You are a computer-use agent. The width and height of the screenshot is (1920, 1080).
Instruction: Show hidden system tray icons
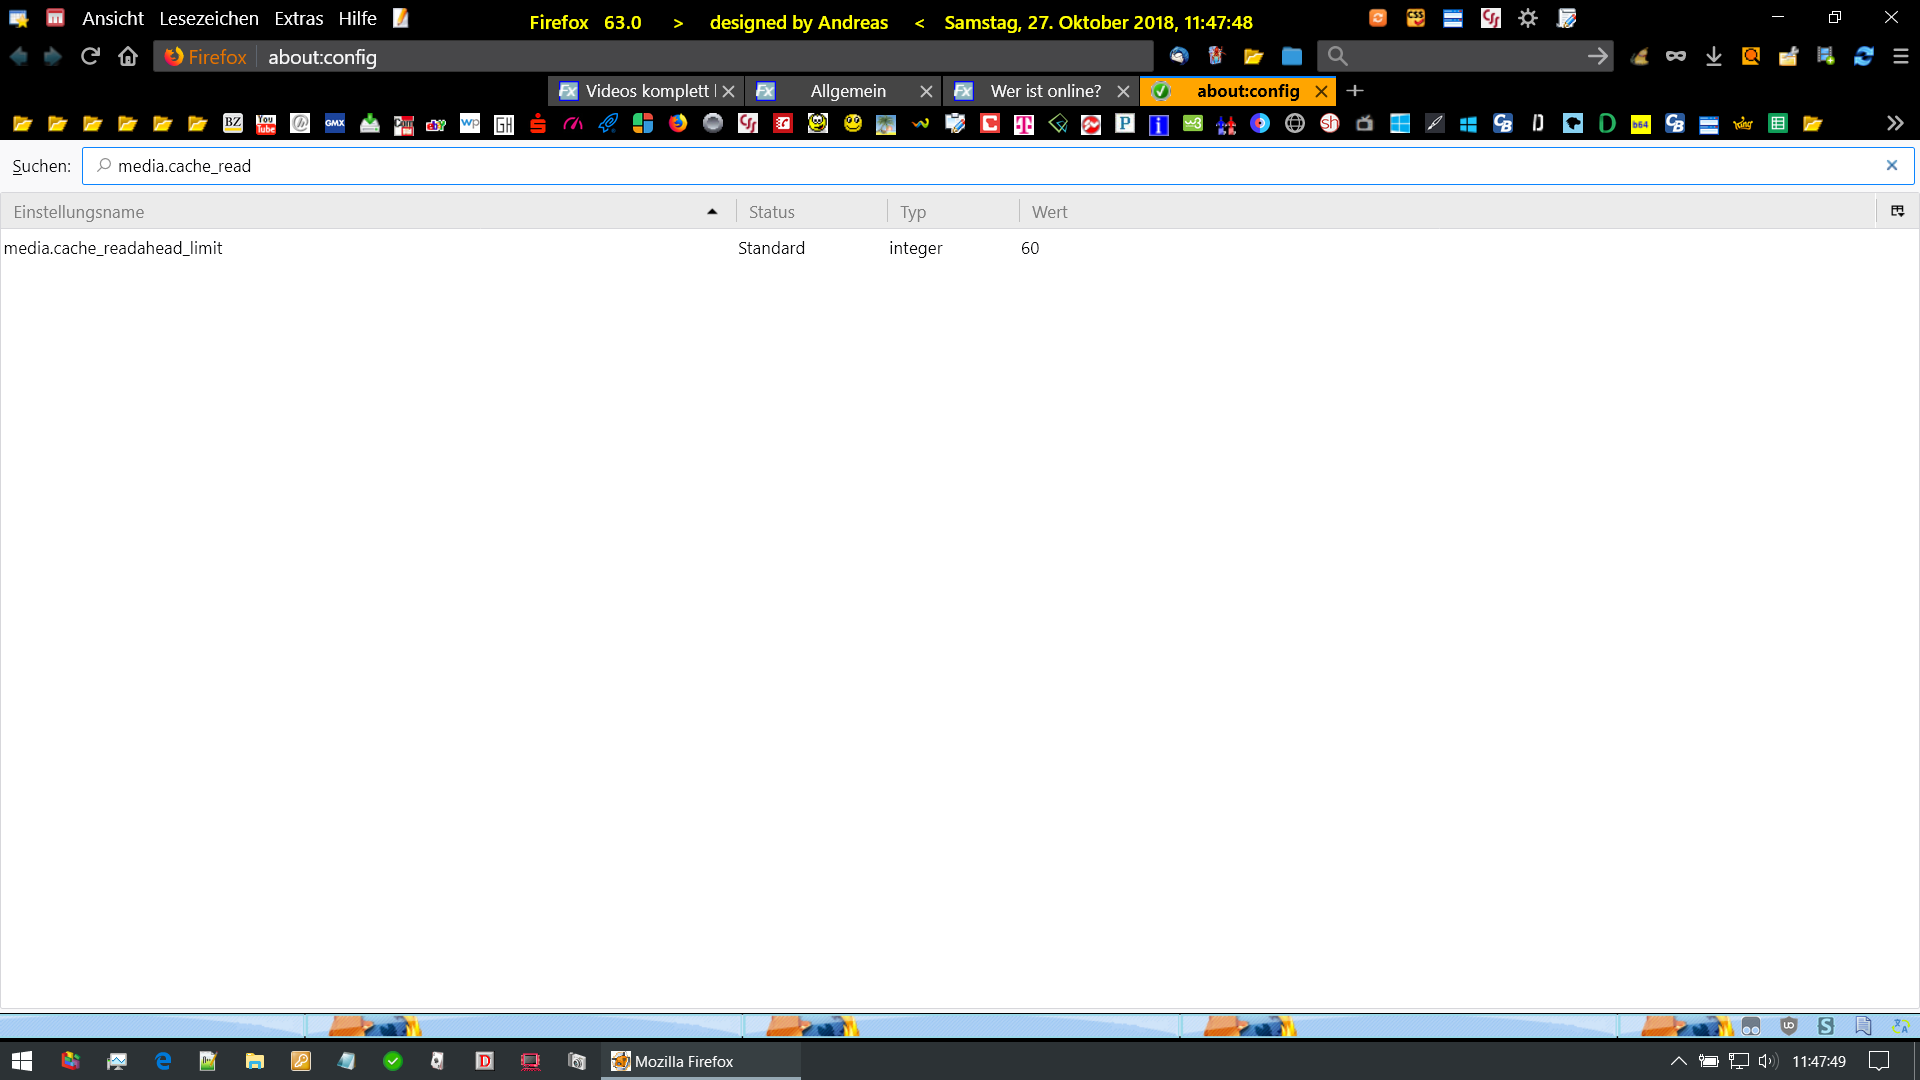[1678, 1061]
